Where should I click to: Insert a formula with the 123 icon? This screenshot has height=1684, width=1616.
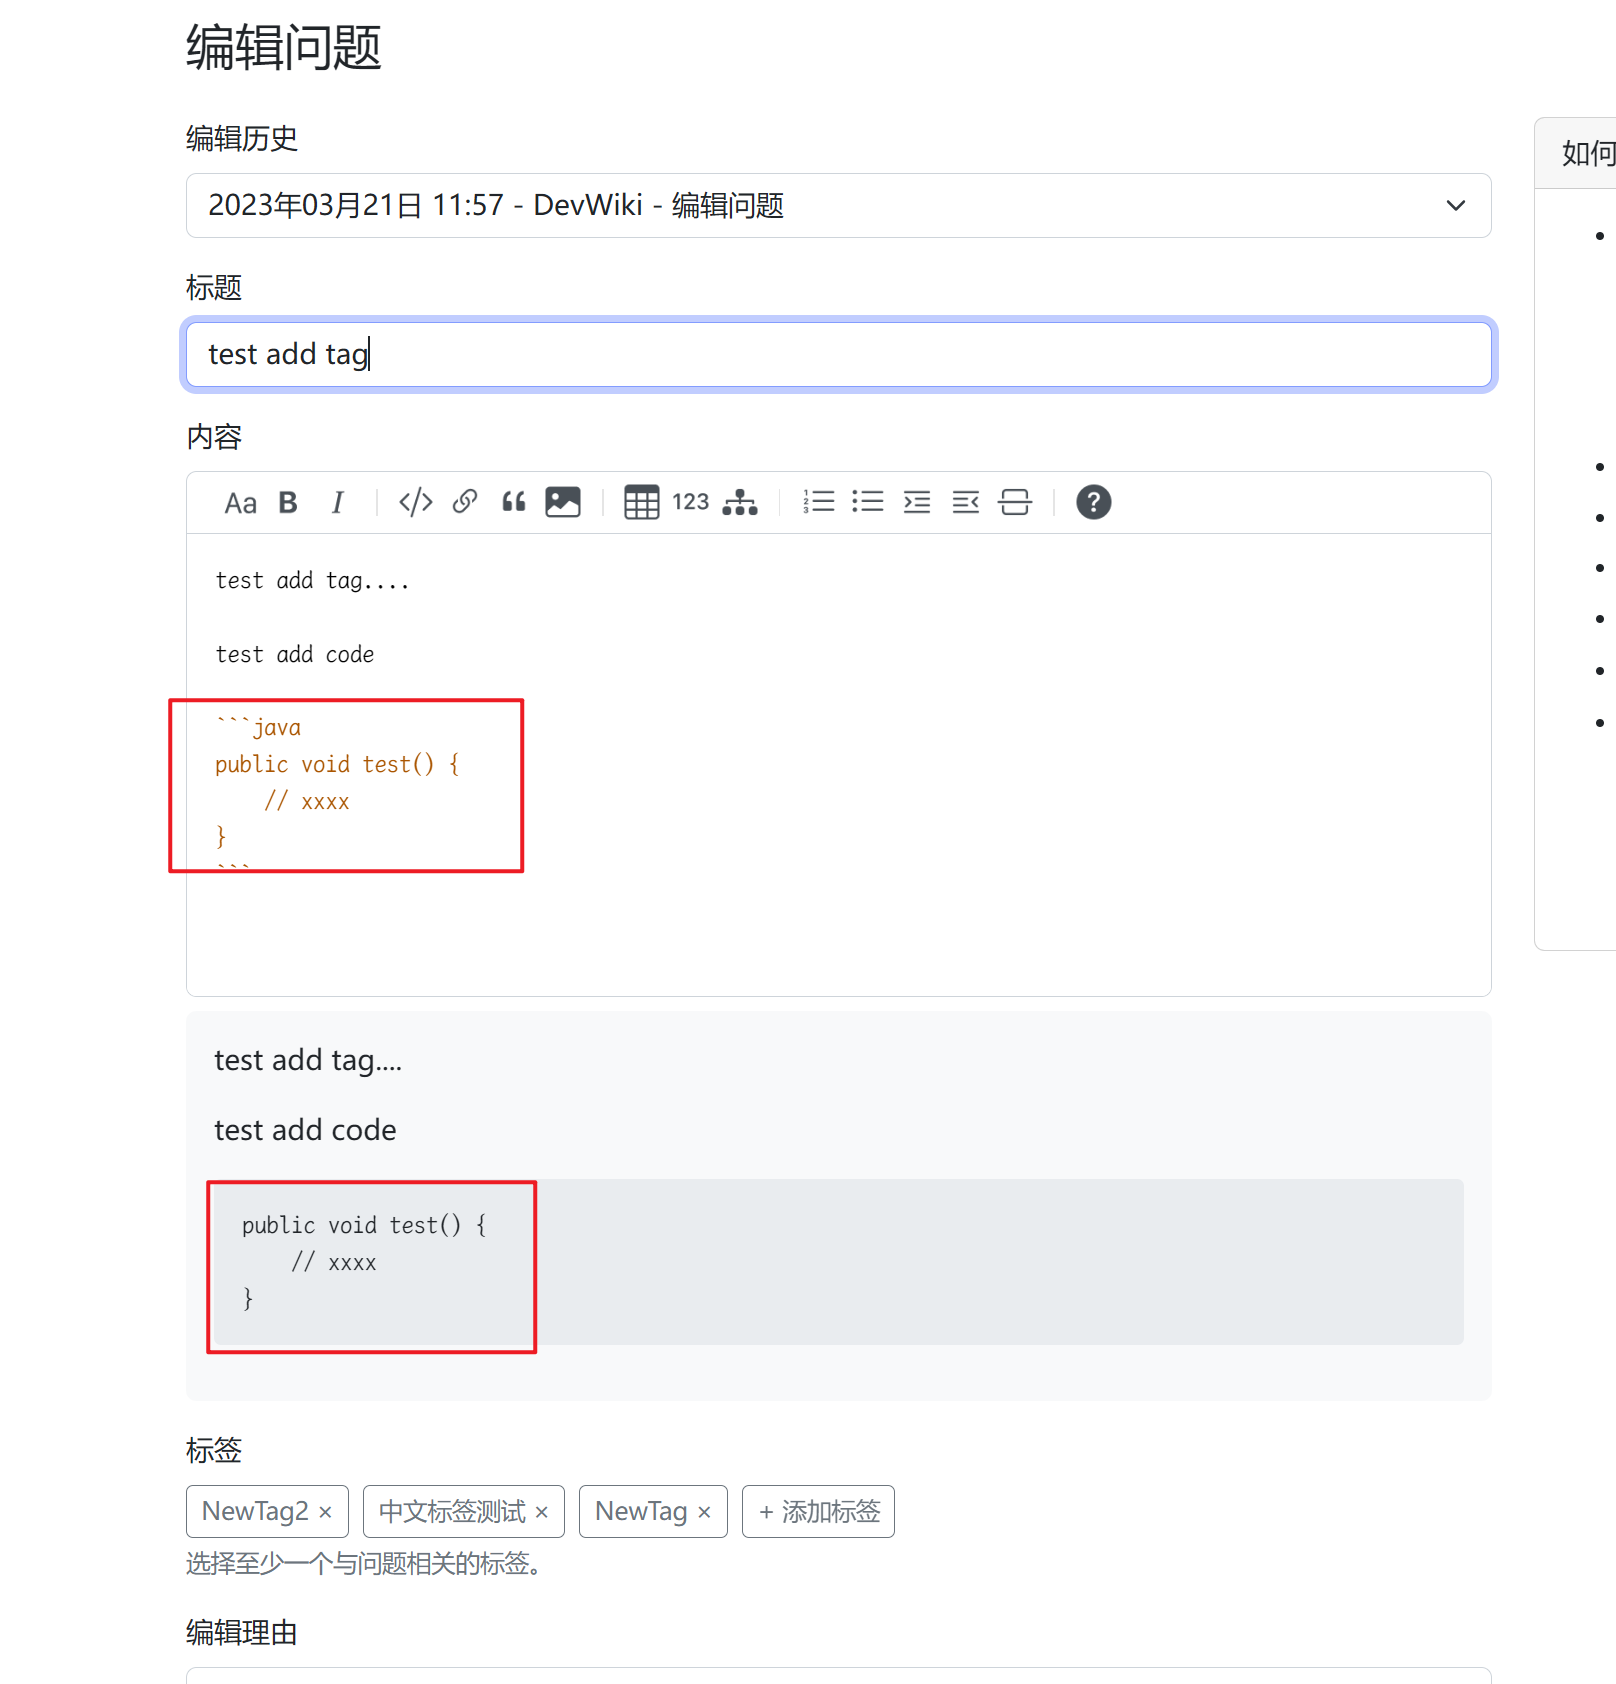690,502
